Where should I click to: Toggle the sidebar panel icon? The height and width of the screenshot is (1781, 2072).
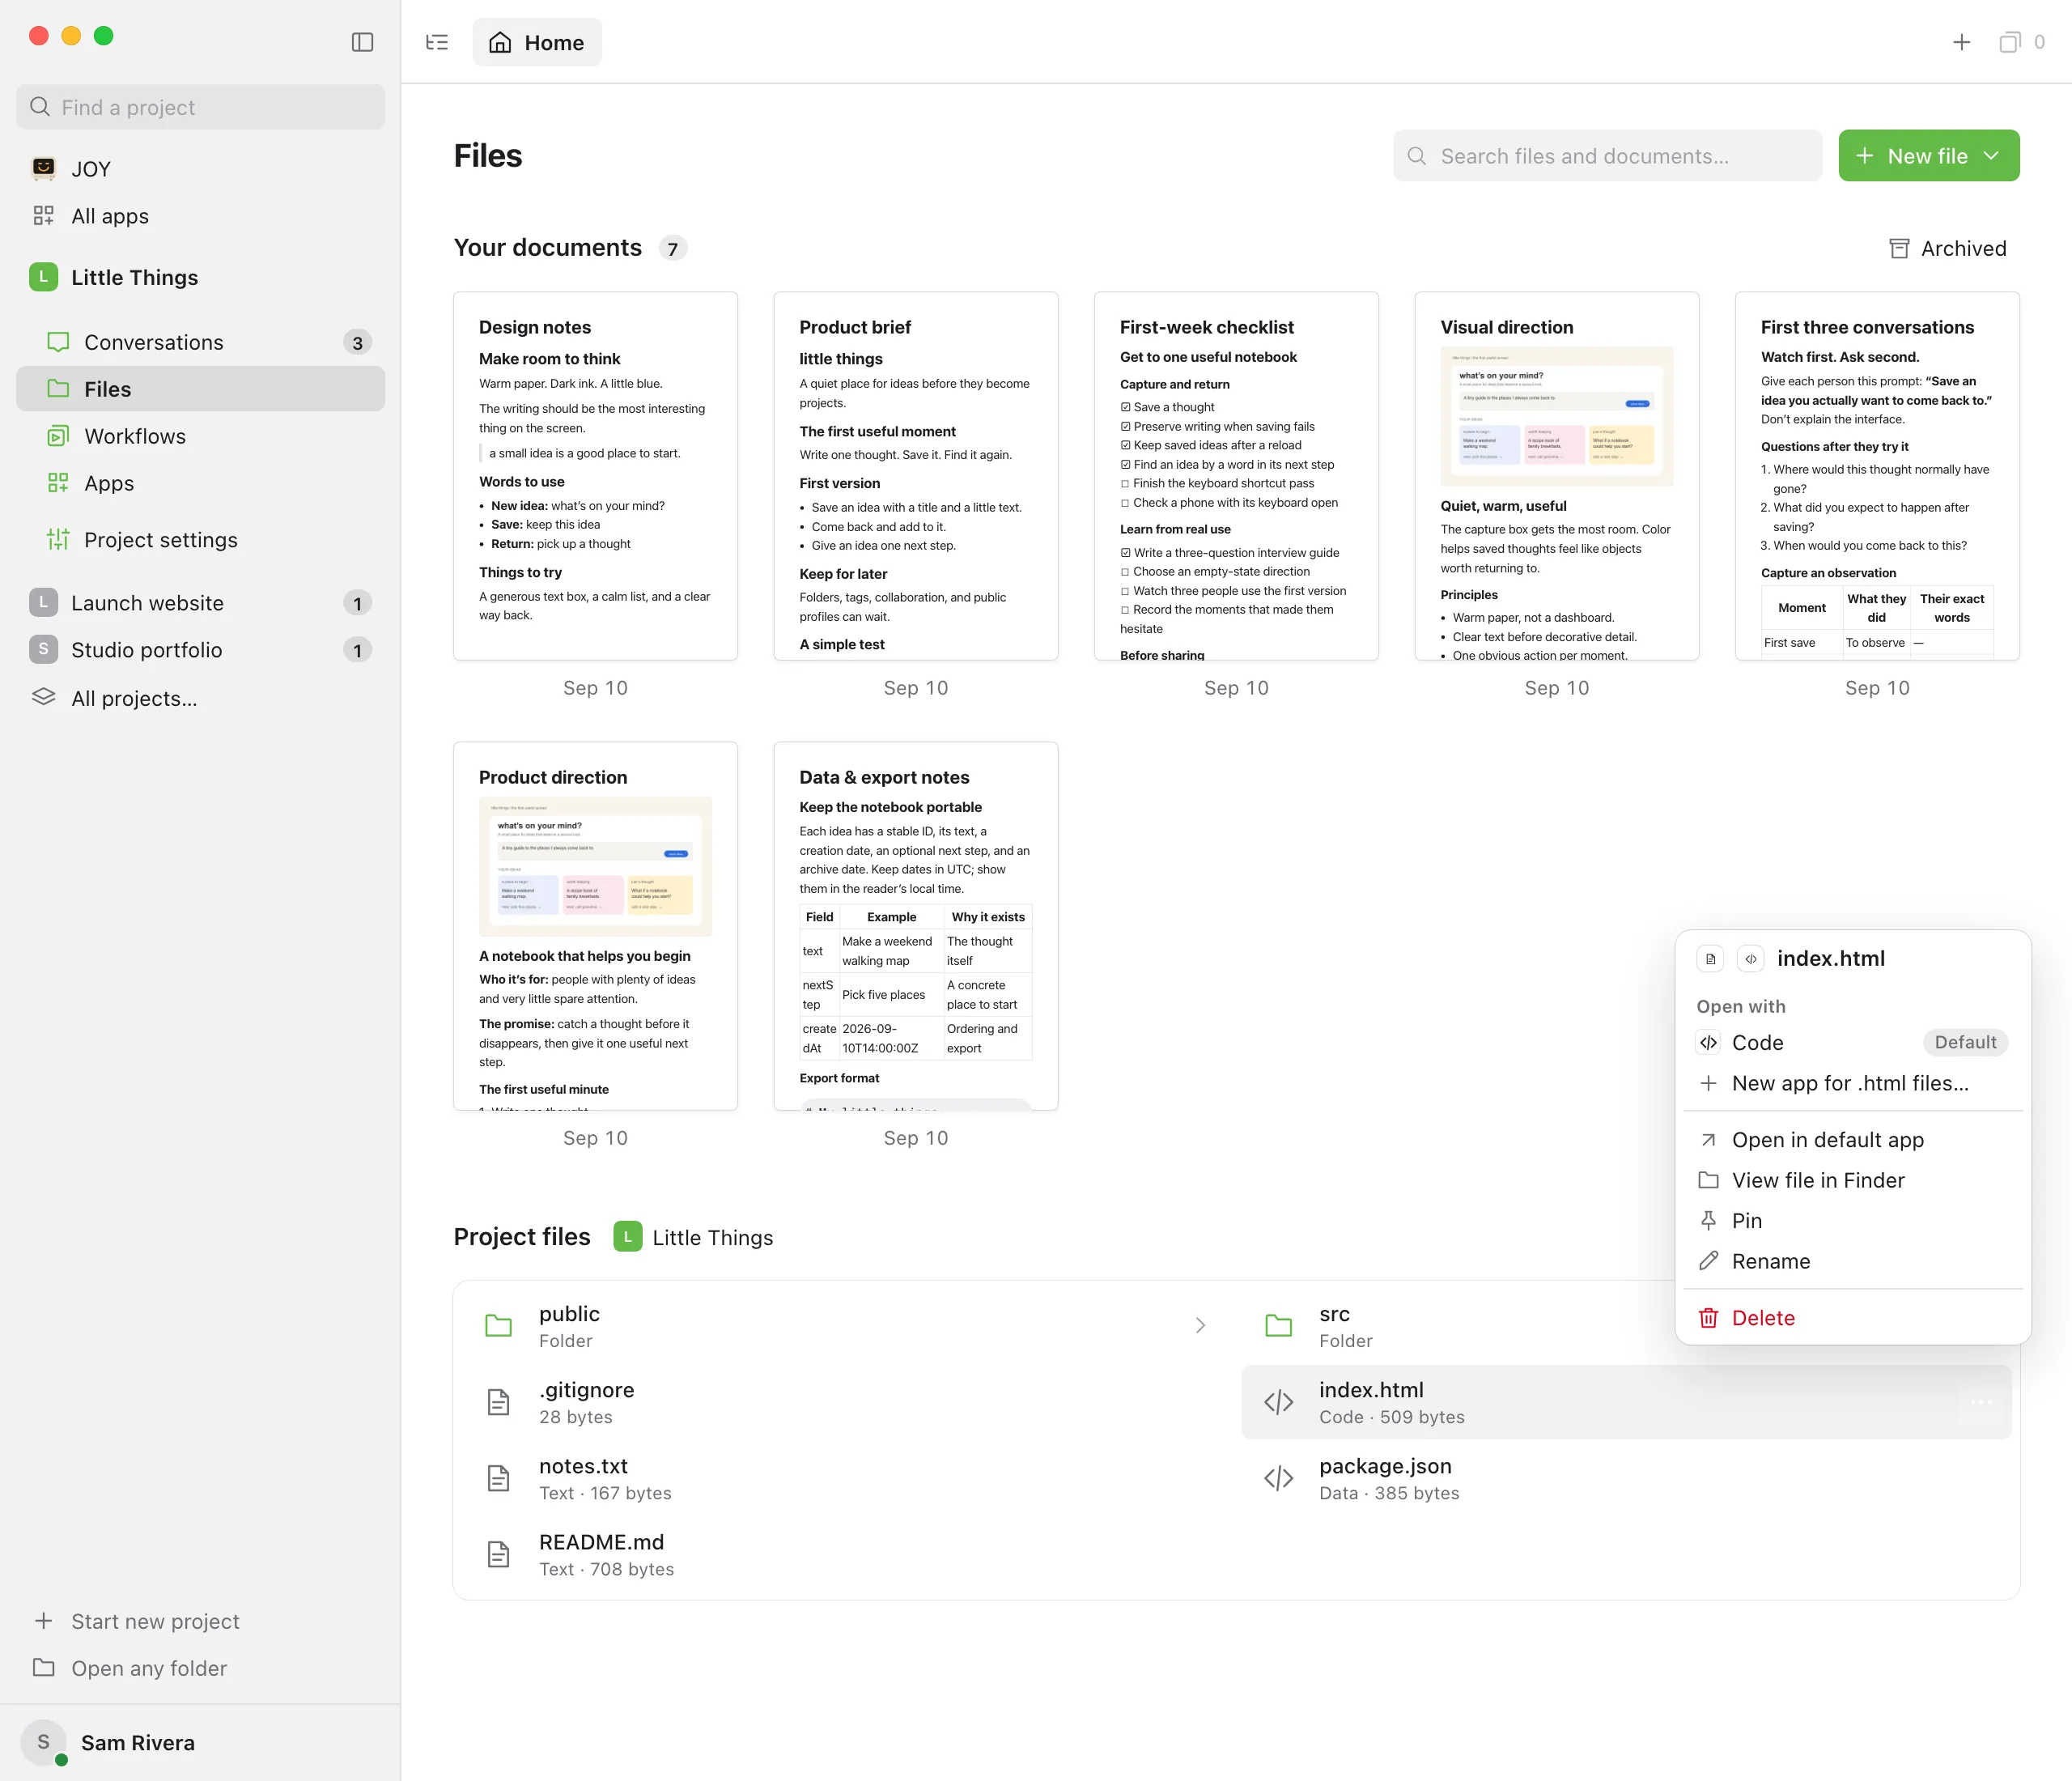click(362, 42)
